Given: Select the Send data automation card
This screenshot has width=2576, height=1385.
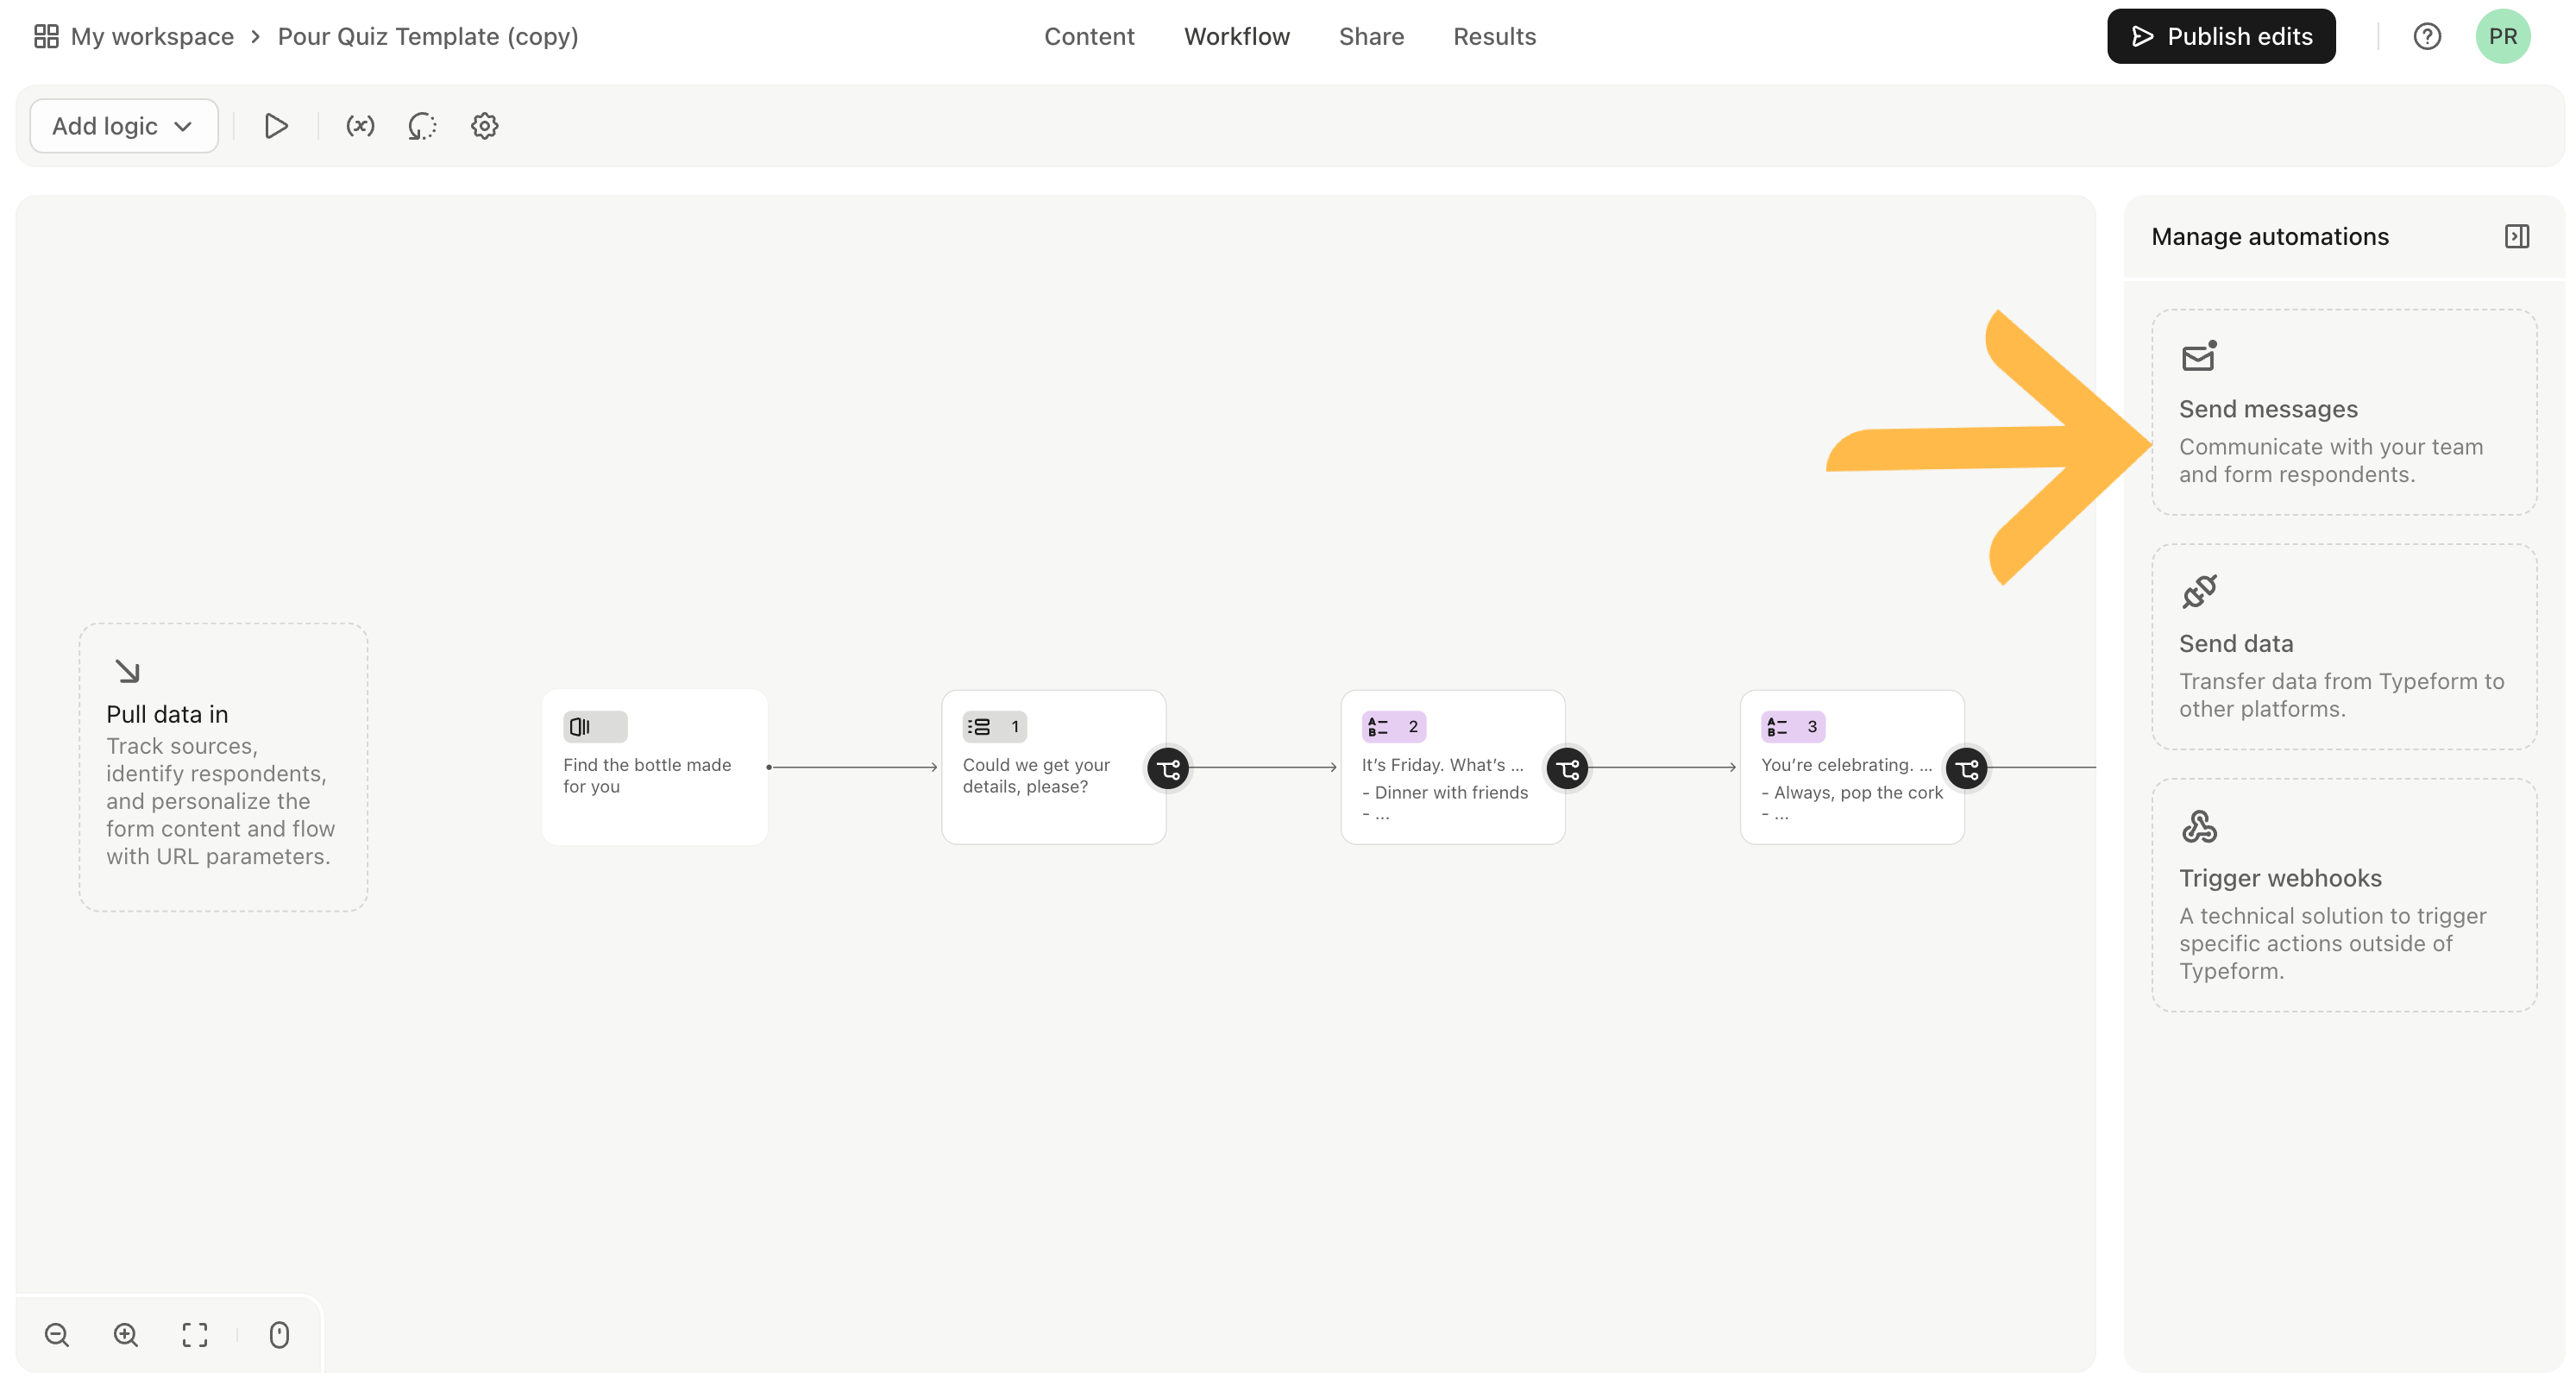Looking at the screenshot, I should coord(2343,647).
